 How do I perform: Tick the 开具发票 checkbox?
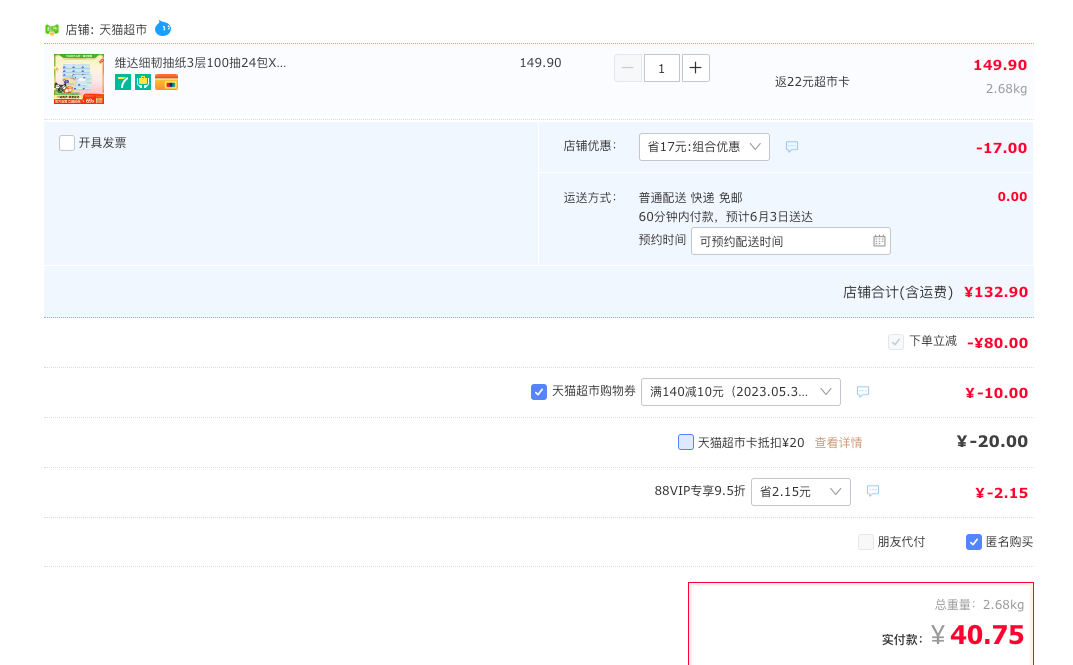coord(66,143)
